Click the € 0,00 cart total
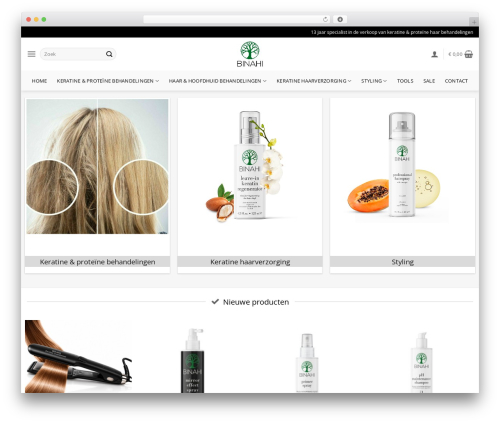The image size is (500, 423). coord(455,54)
